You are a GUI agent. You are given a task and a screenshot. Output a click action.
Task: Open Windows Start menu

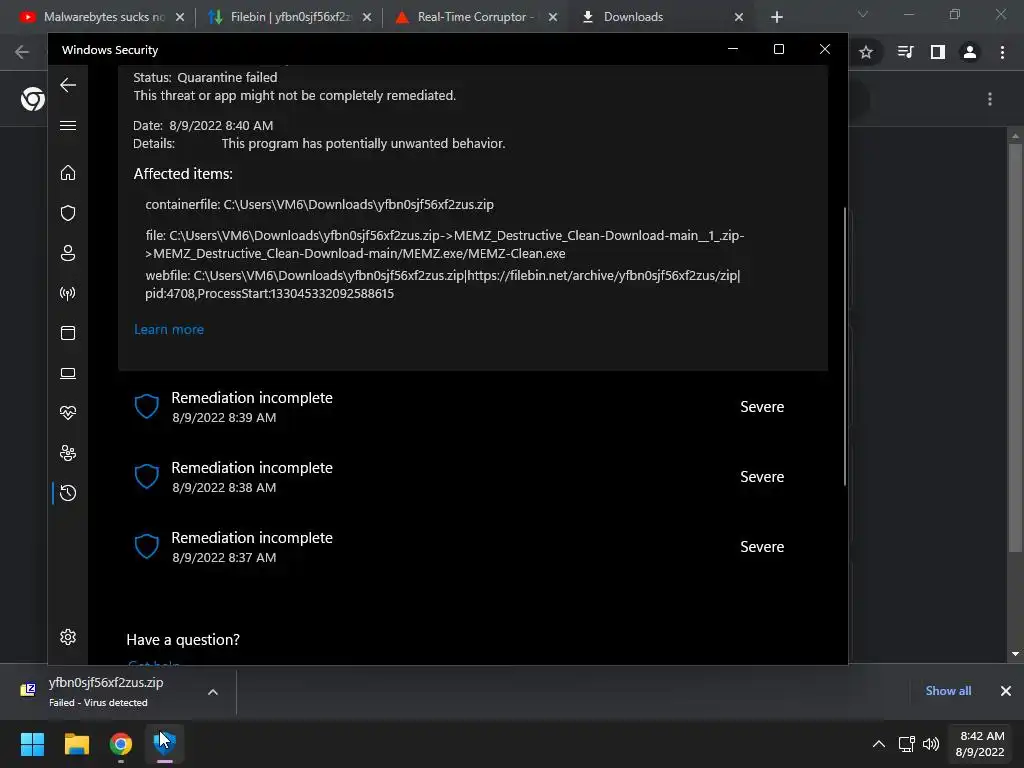click(x=32, y=744)
